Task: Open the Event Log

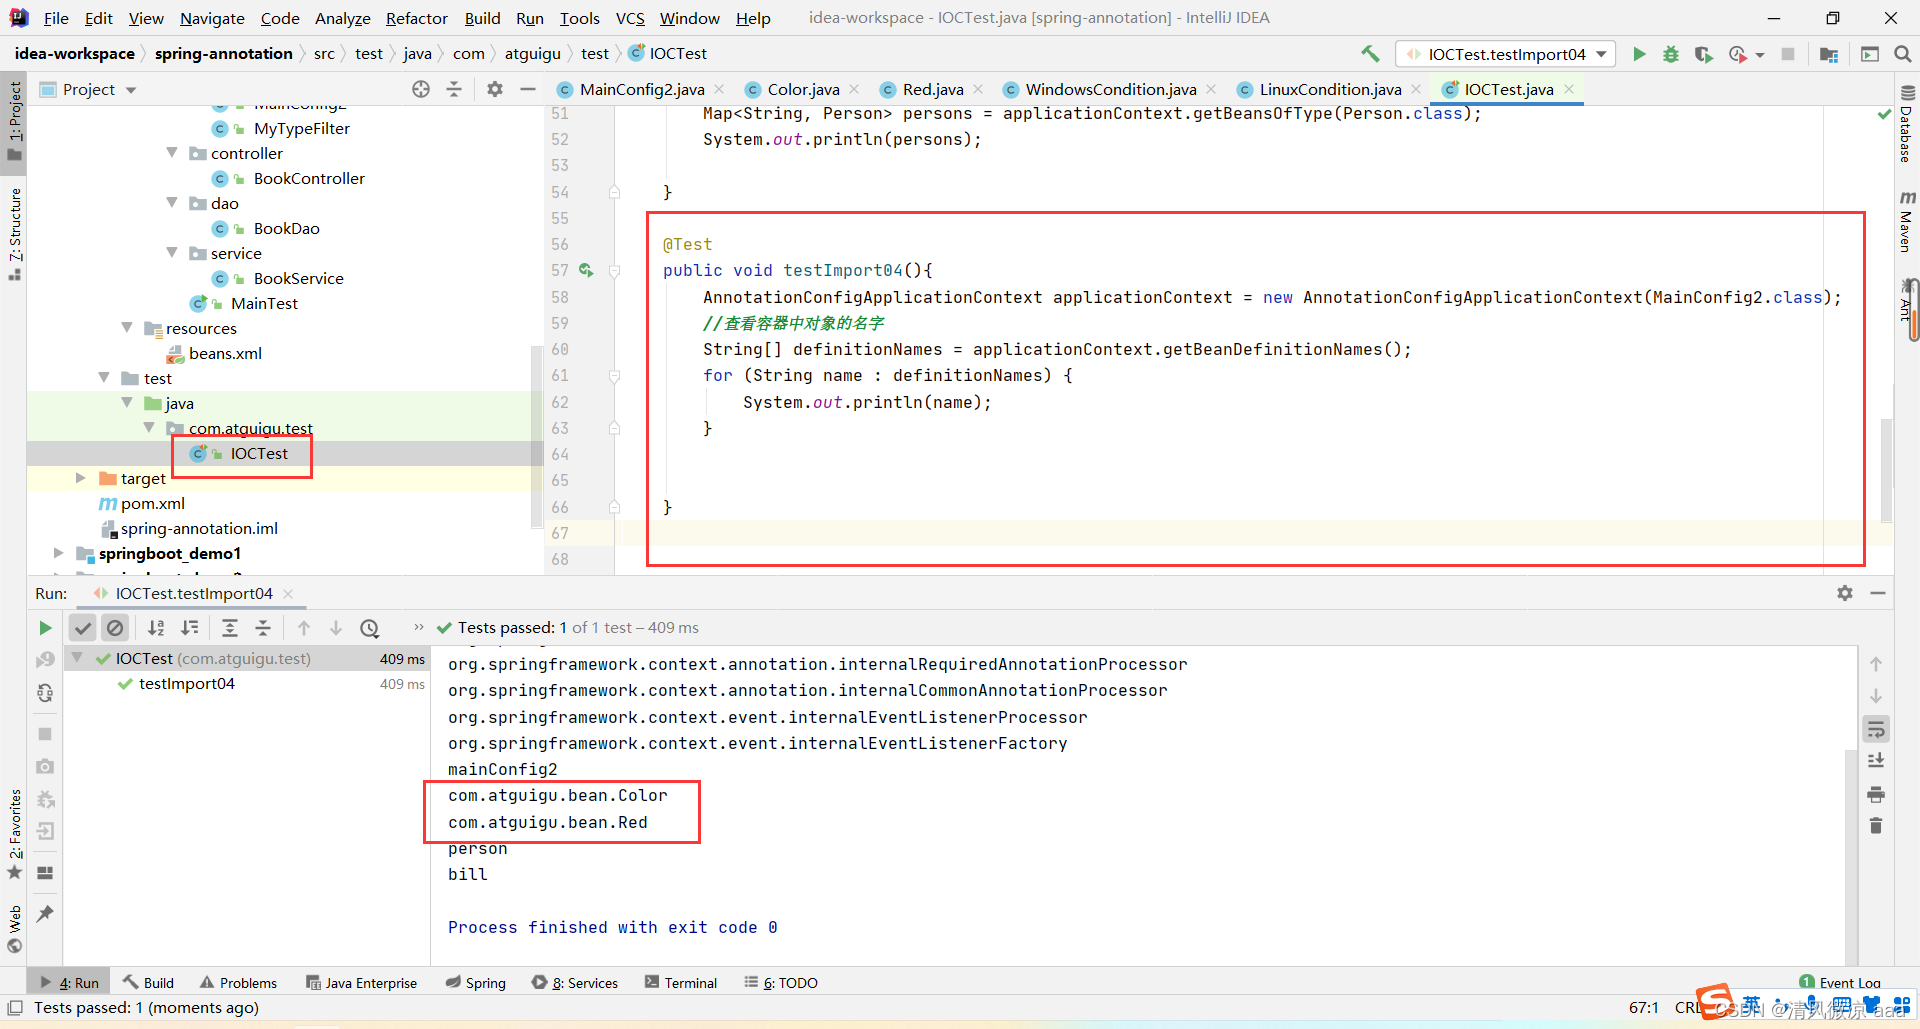Action: tap(1840, 983)
